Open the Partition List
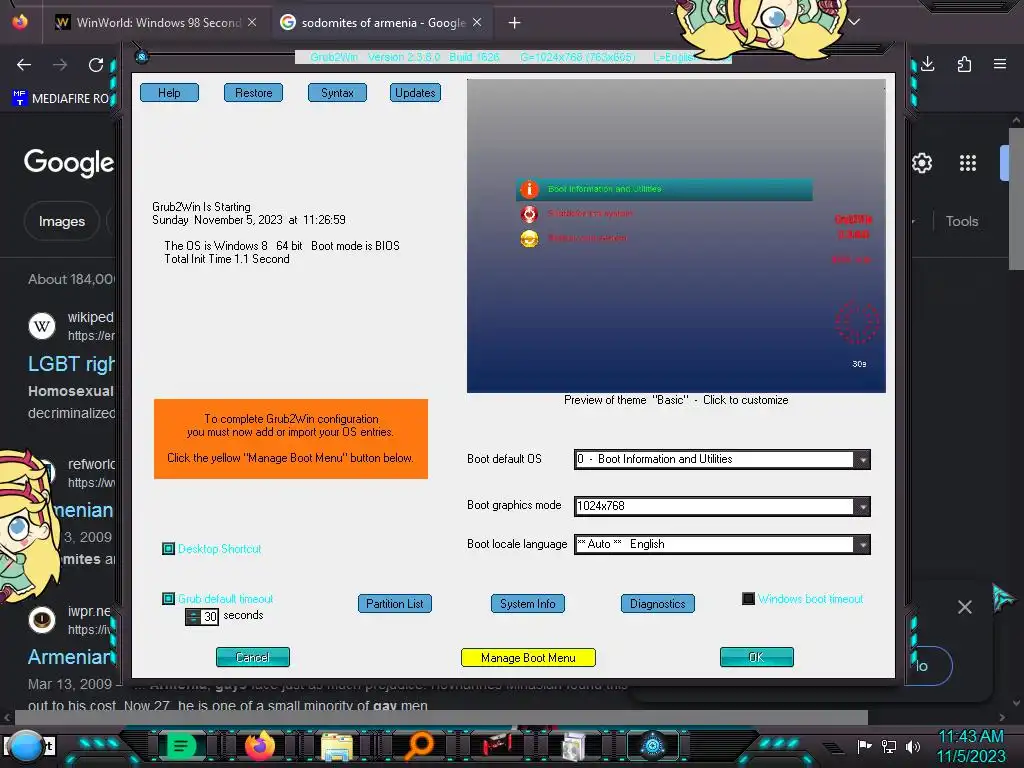Screen dimensions: 1024x768 pyautogui.click(x=394, y=603)
